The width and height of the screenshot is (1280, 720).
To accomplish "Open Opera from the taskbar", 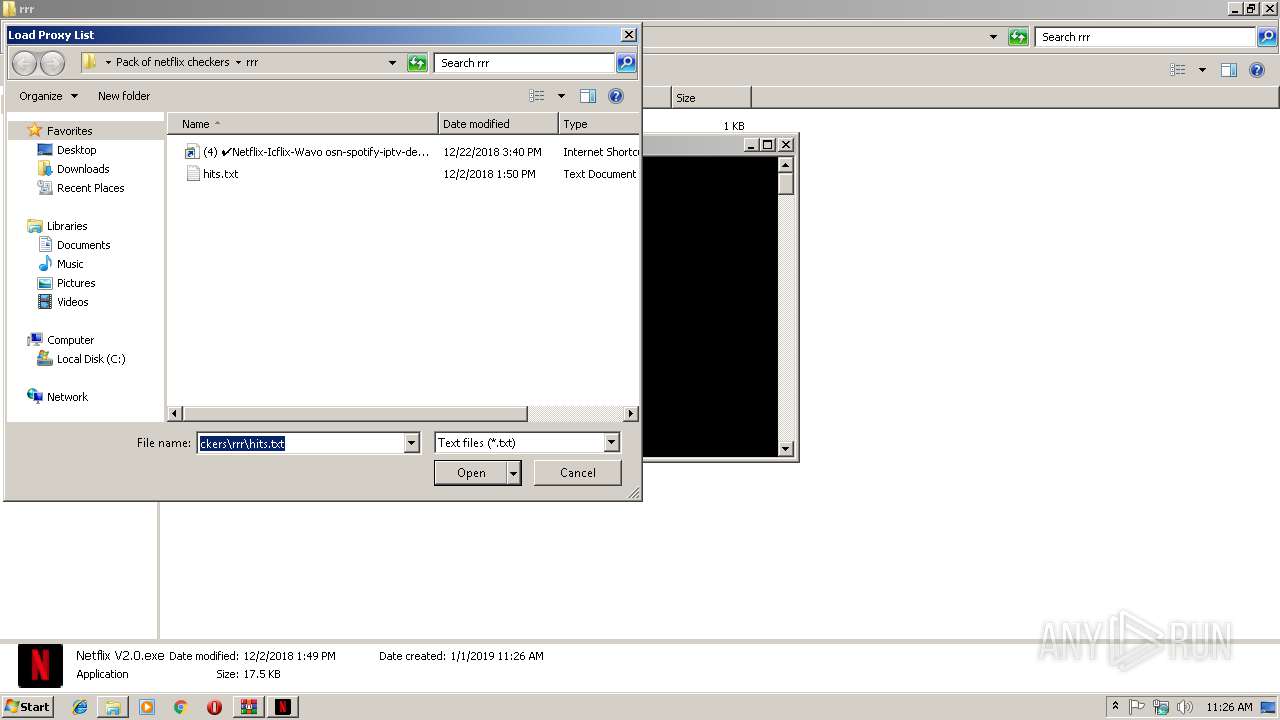I will [214, 707].
